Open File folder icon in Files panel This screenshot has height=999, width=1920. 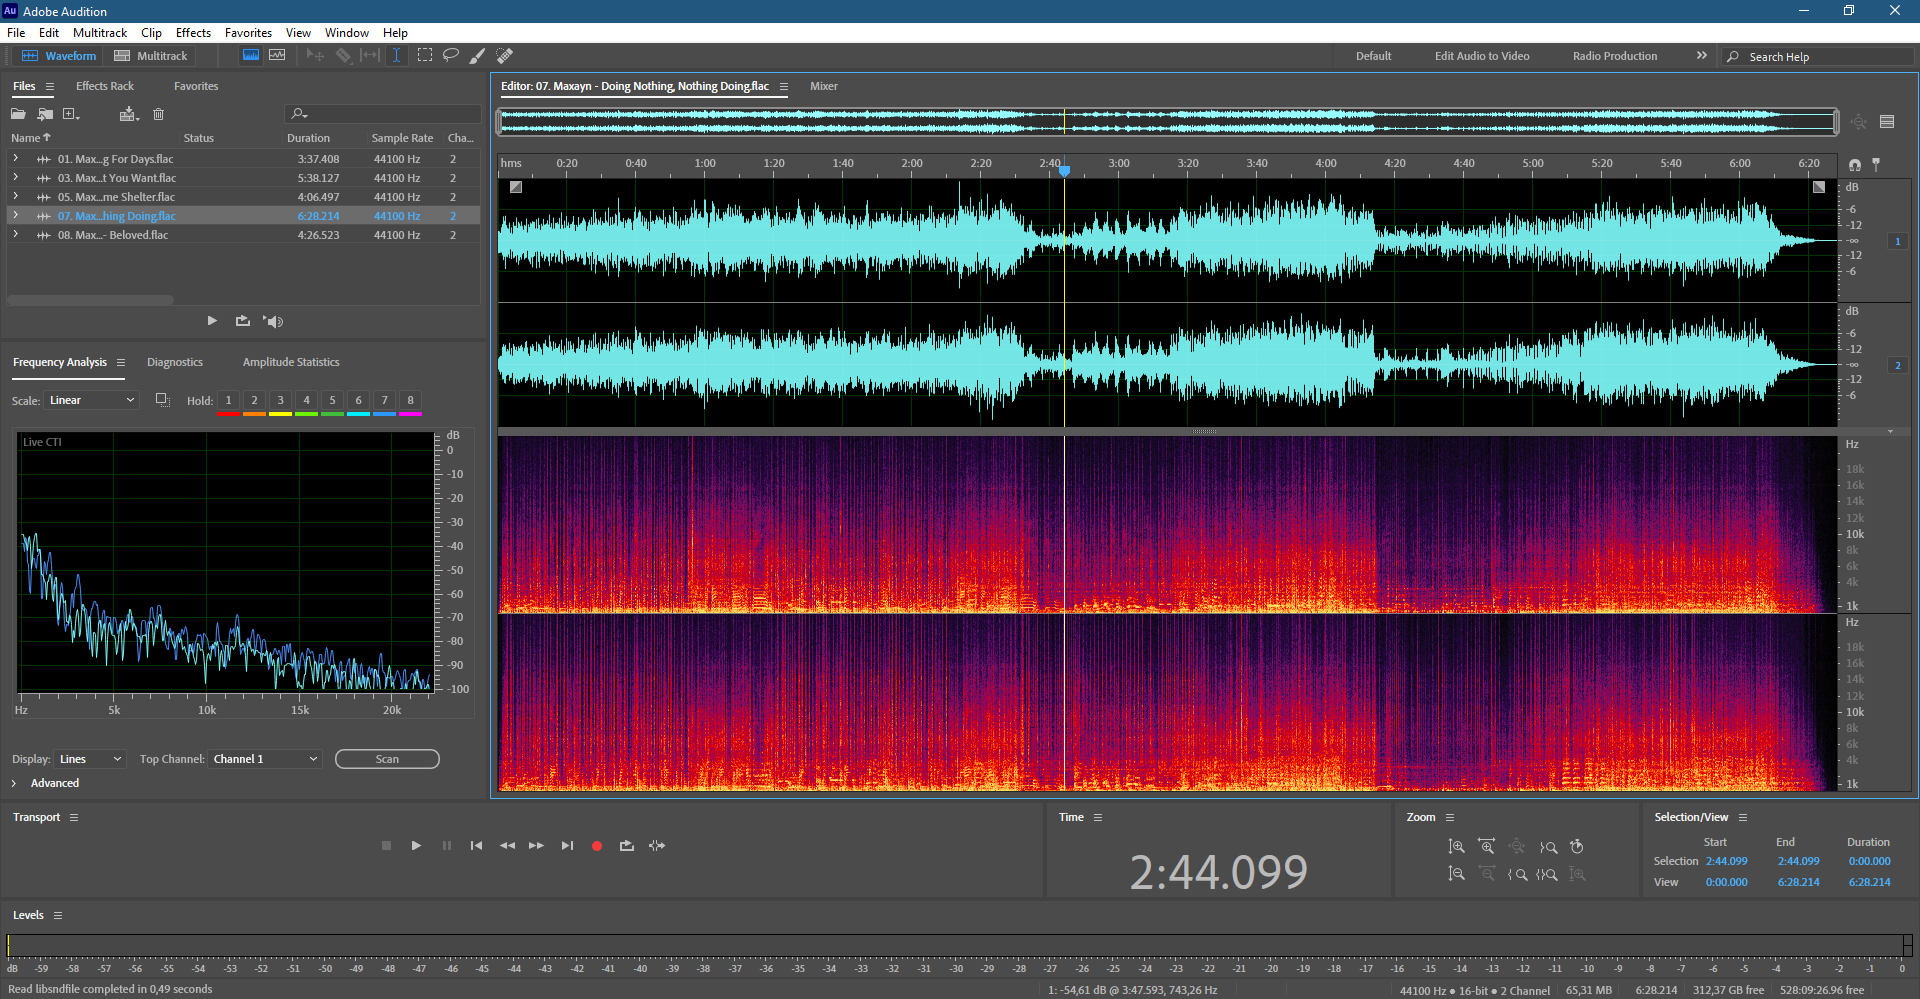coord(18,114)
